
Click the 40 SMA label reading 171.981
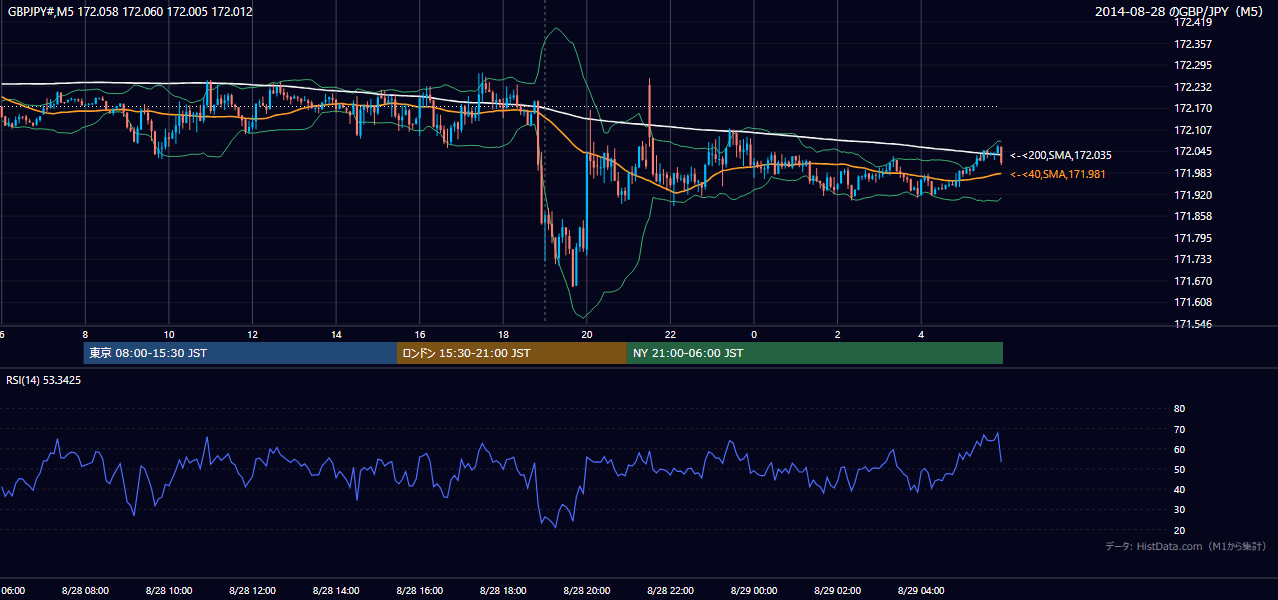point(1058,174)
